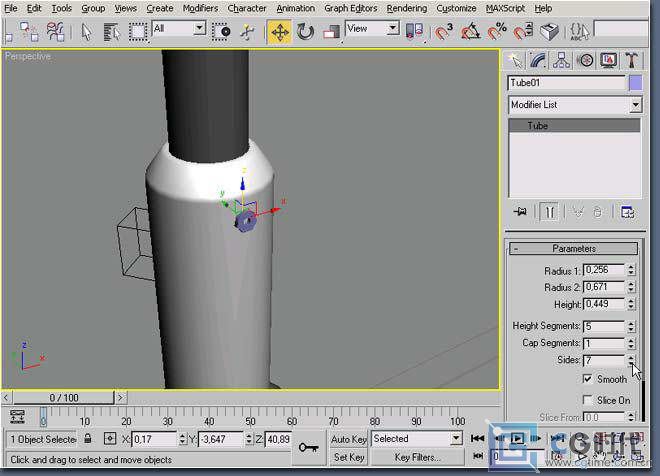Select the Tube entry in modifier stack

point(574,125)
